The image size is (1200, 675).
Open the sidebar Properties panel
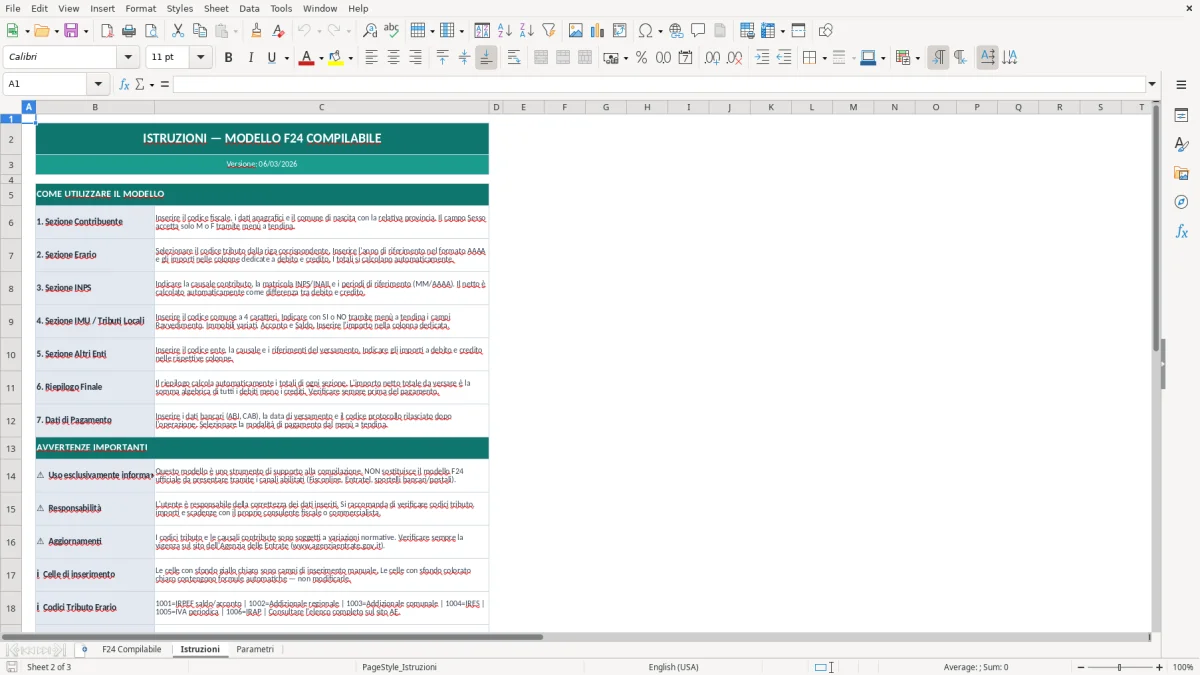tap(1181, 116)
